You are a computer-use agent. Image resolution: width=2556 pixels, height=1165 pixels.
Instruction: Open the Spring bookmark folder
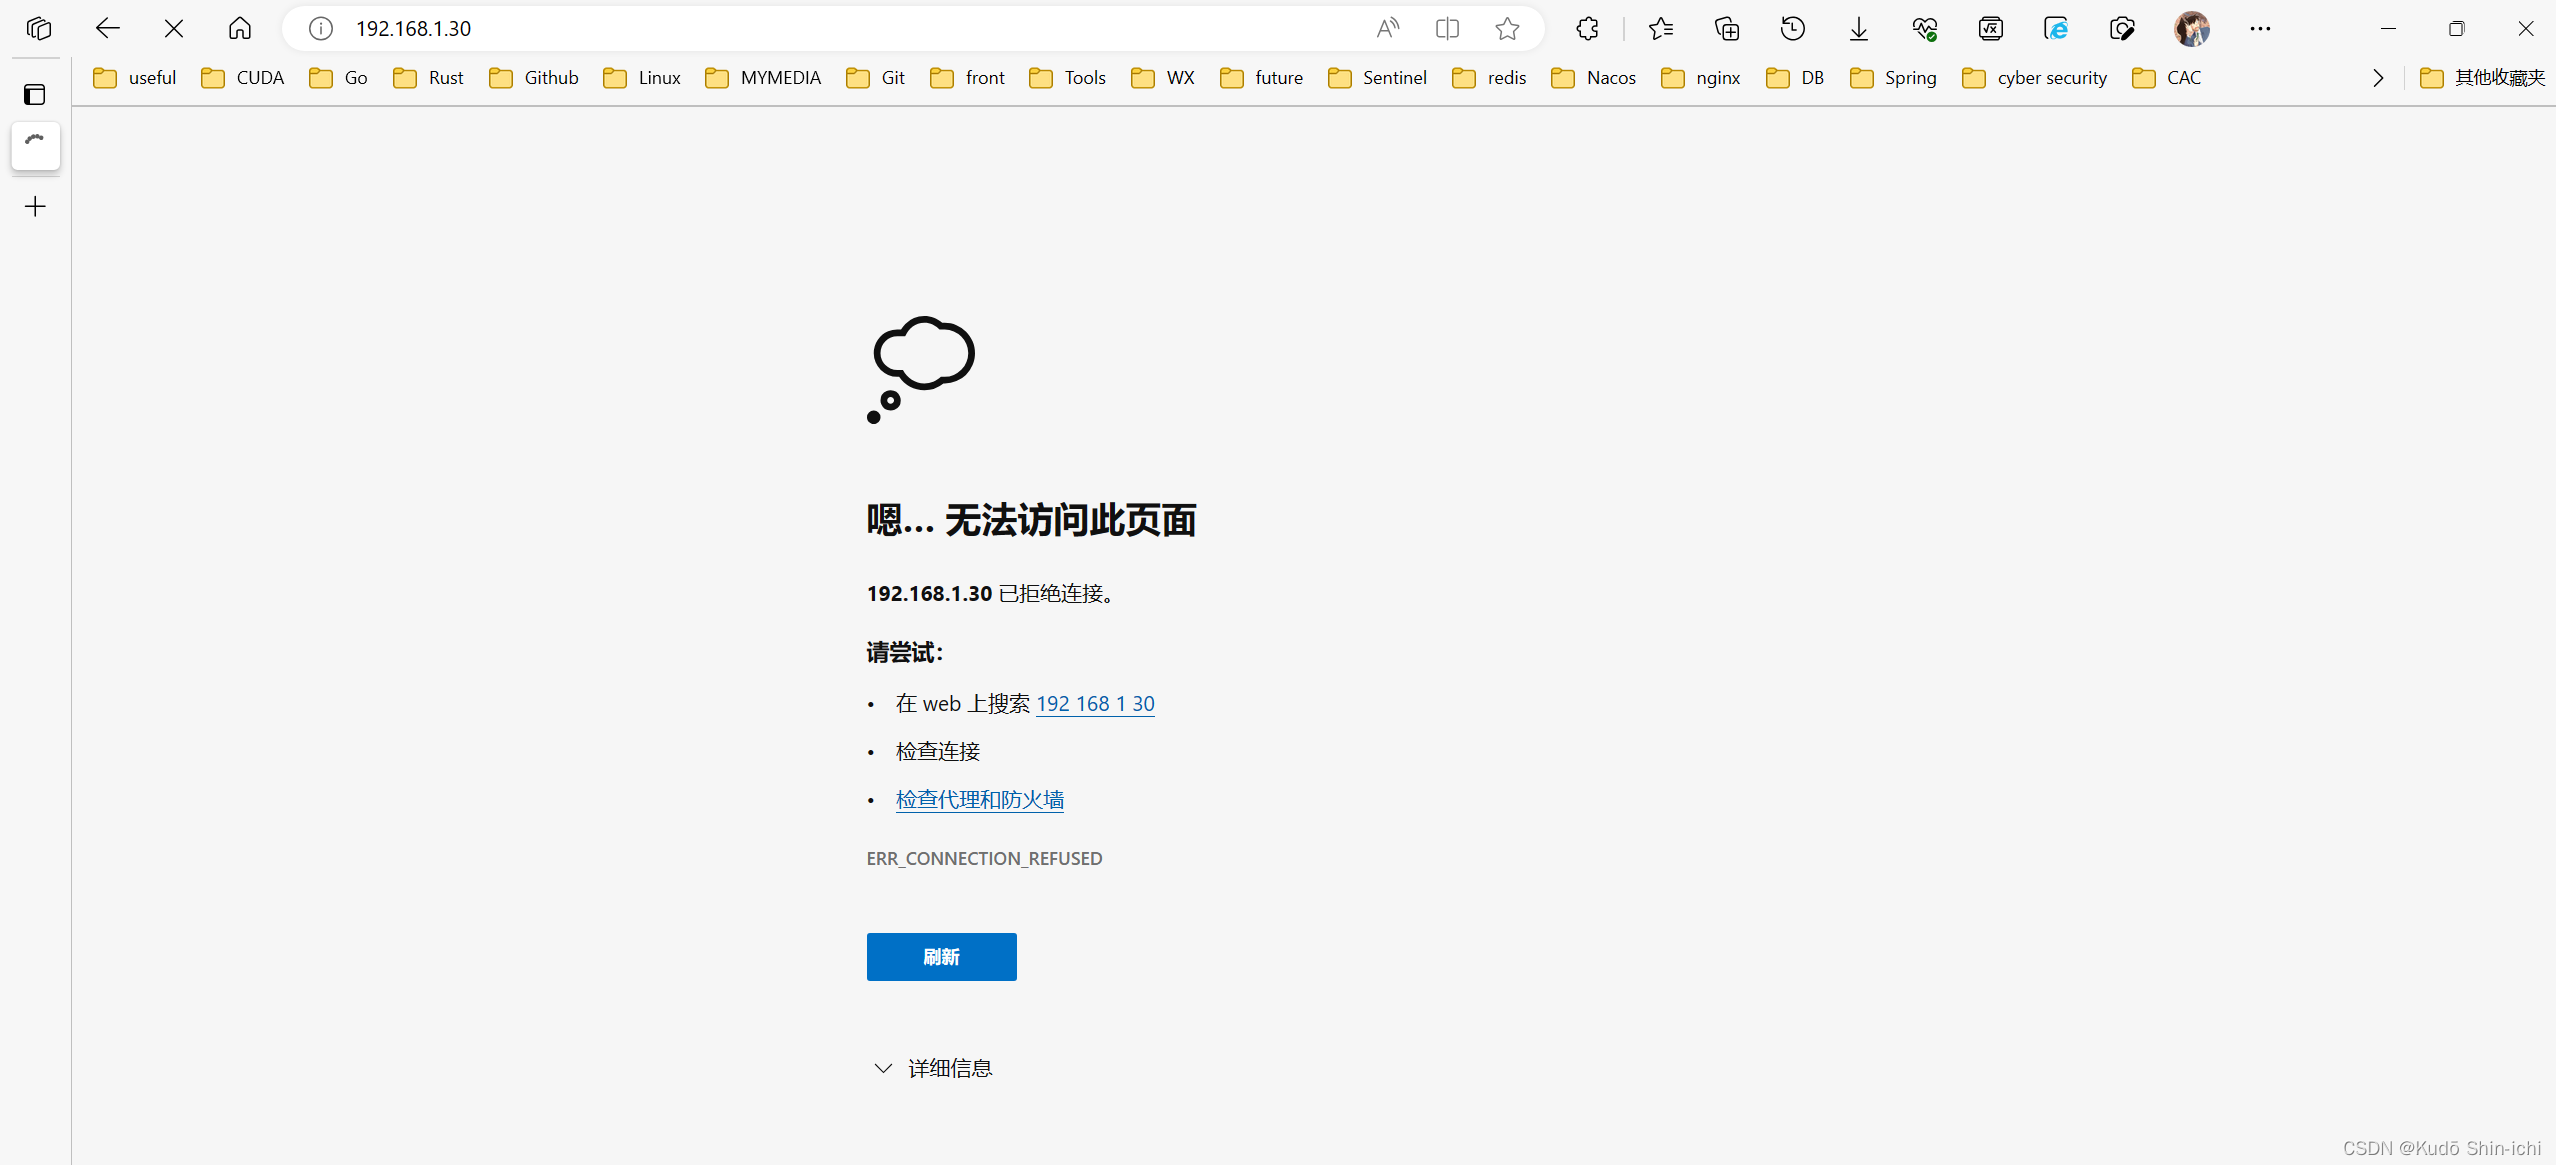point(1894,78)
